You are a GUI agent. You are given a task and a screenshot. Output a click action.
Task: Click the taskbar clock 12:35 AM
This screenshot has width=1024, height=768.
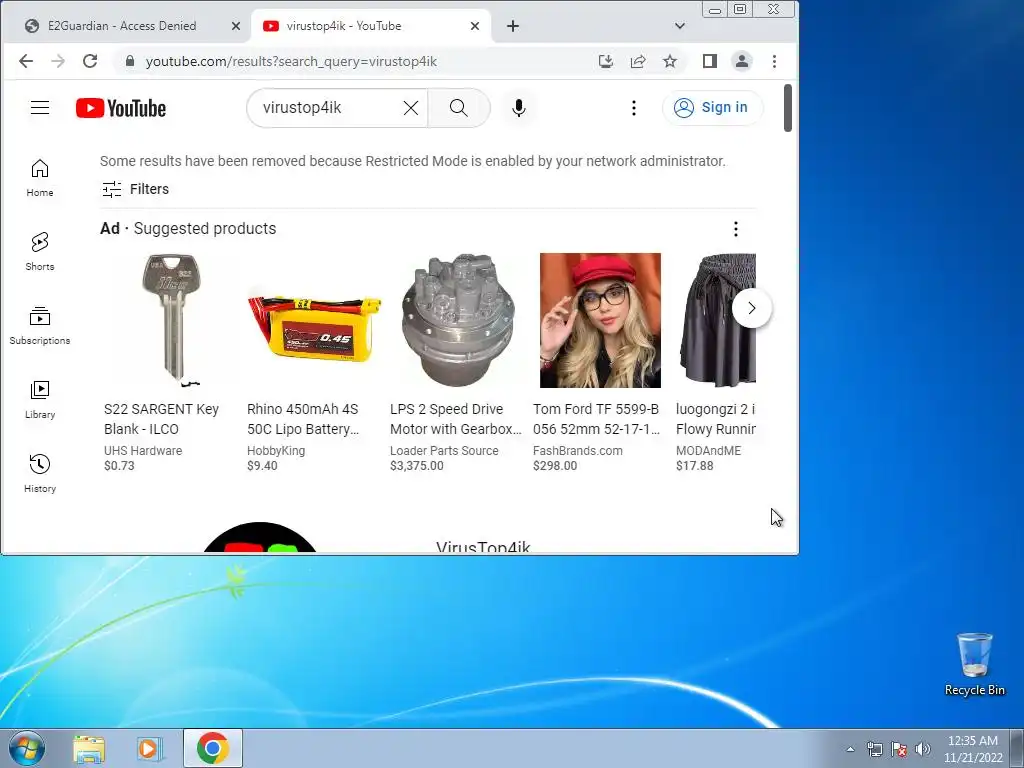[972, 741]
